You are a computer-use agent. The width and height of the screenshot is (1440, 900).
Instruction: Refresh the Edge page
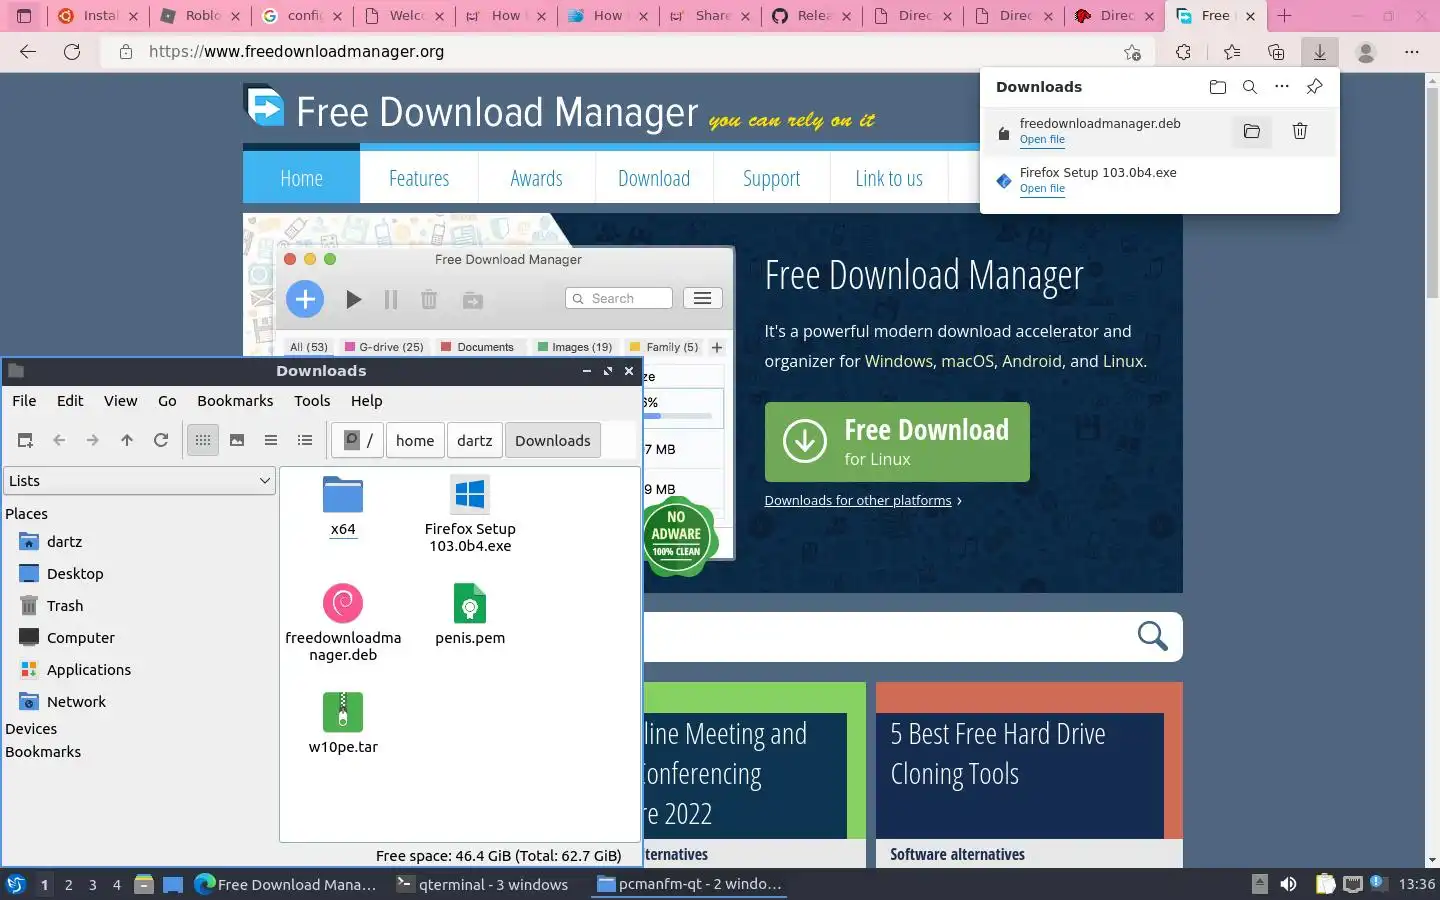(x=72, y=52)
